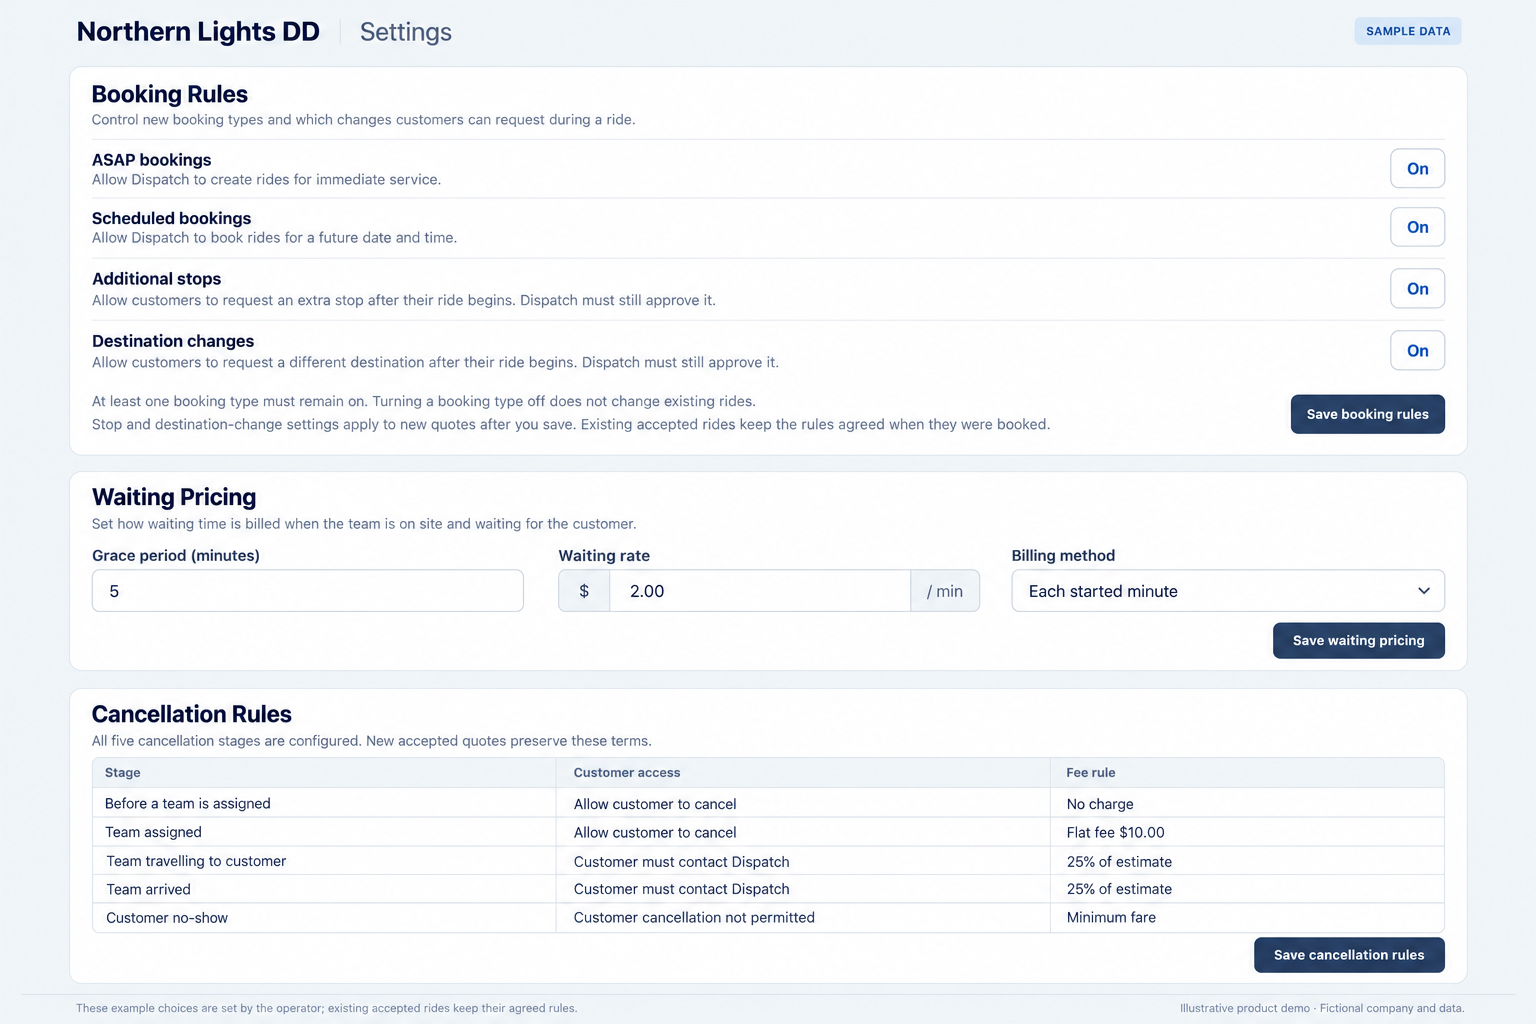Click the SAMPLE DATA badge
This screenshot has height=1024, width=1536.
click(1408, 31)
